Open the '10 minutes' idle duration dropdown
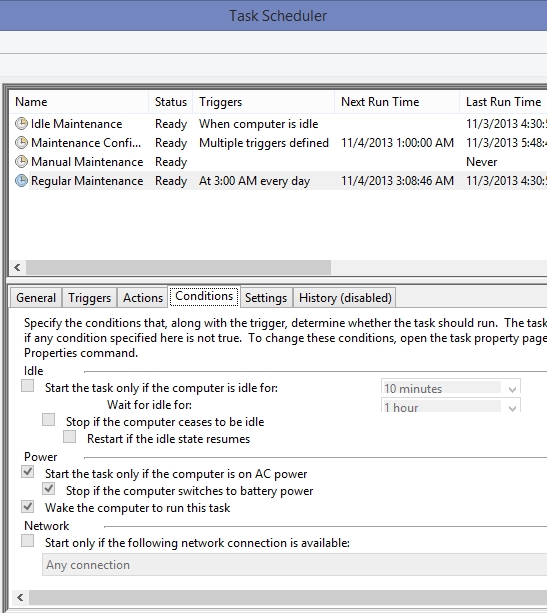 [x=451, y=386]
